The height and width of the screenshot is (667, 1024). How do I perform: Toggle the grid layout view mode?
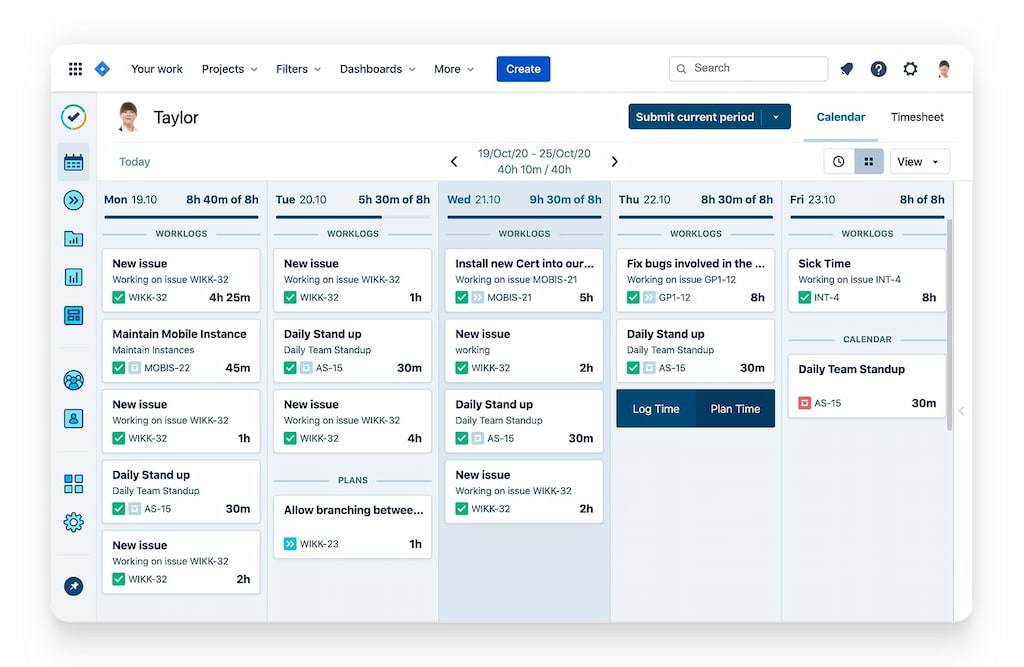[x=866, y=161]
